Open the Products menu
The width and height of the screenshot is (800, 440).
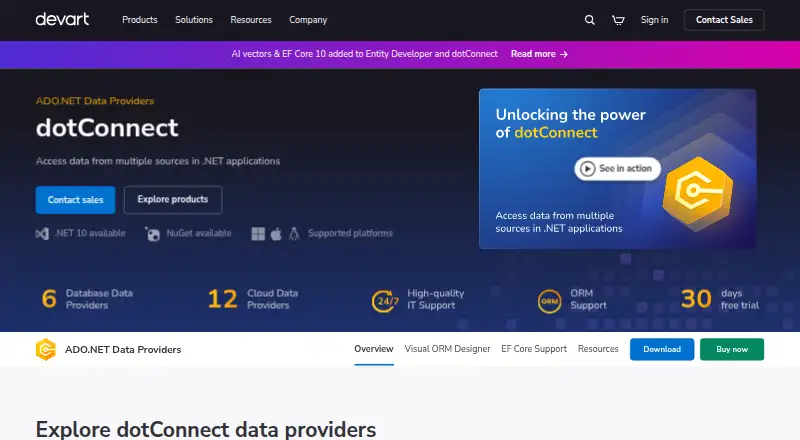140,20
